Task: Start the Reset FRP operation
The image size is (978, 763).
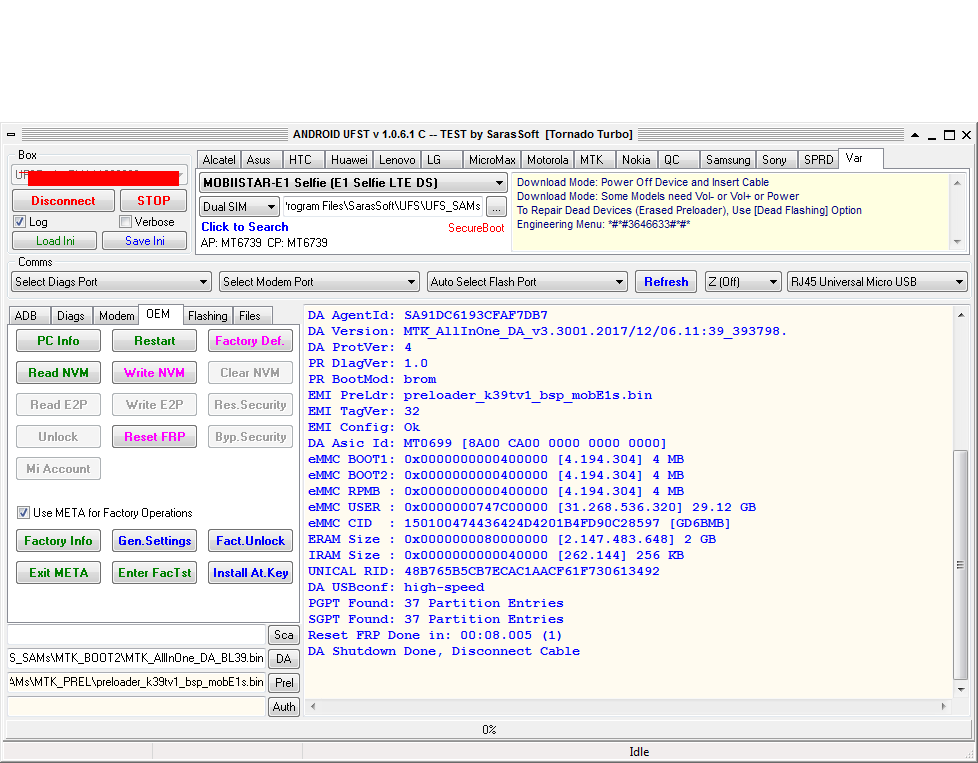Action: (154, 437)
